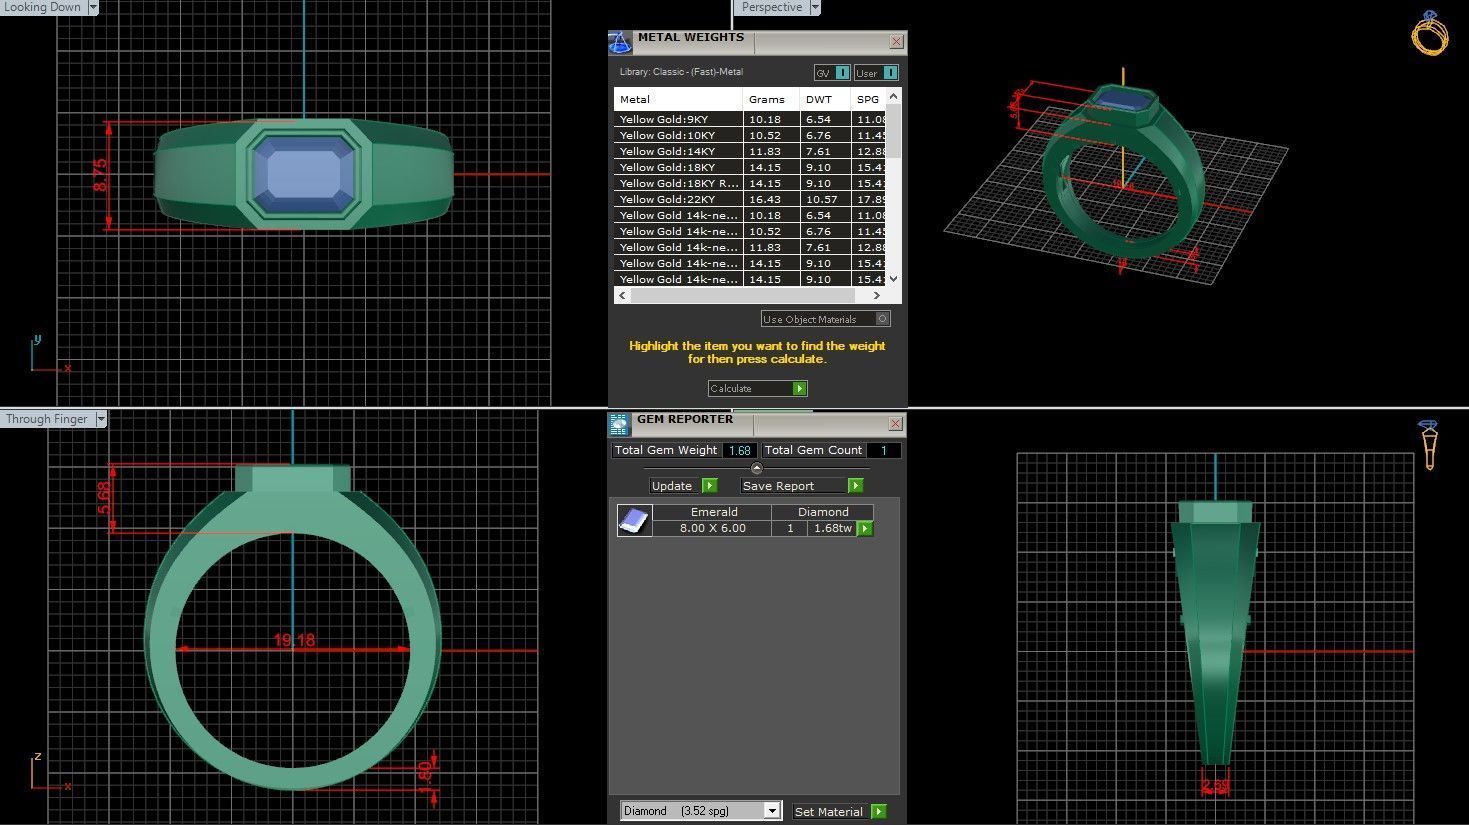The image size is (1469, 825).
Task: Click green arrow beside 1.68tw gem row
Action: click(865, 528)
